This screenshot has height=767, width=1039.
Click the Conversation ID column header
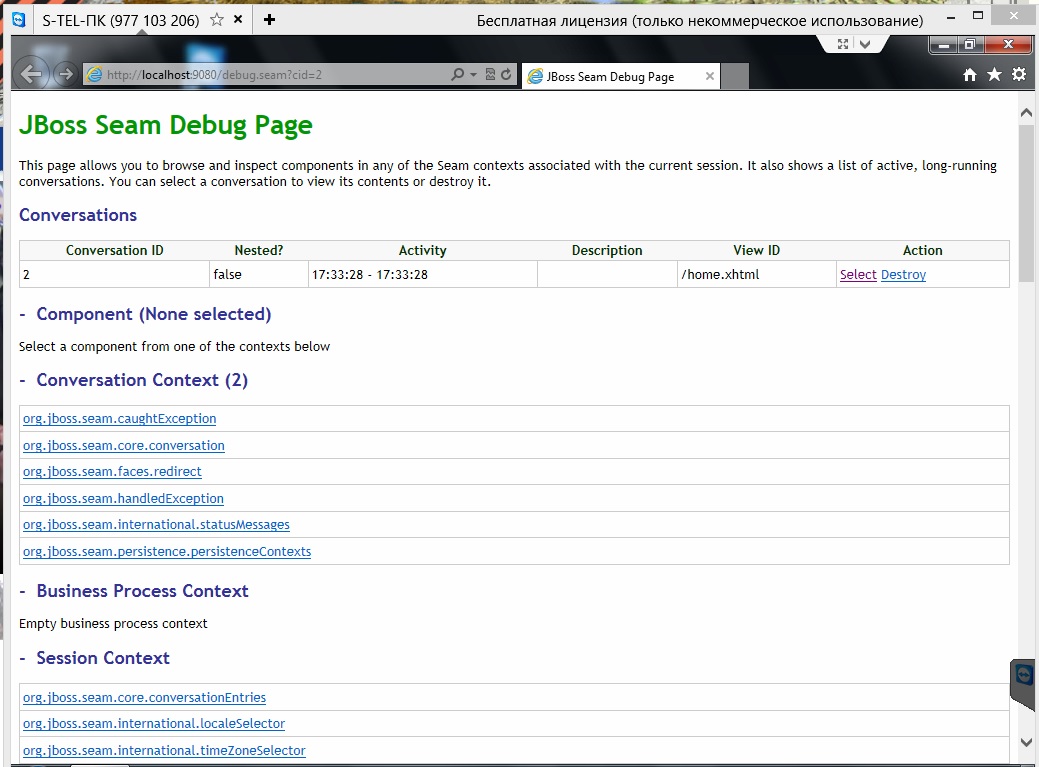(x=115, y=250)
